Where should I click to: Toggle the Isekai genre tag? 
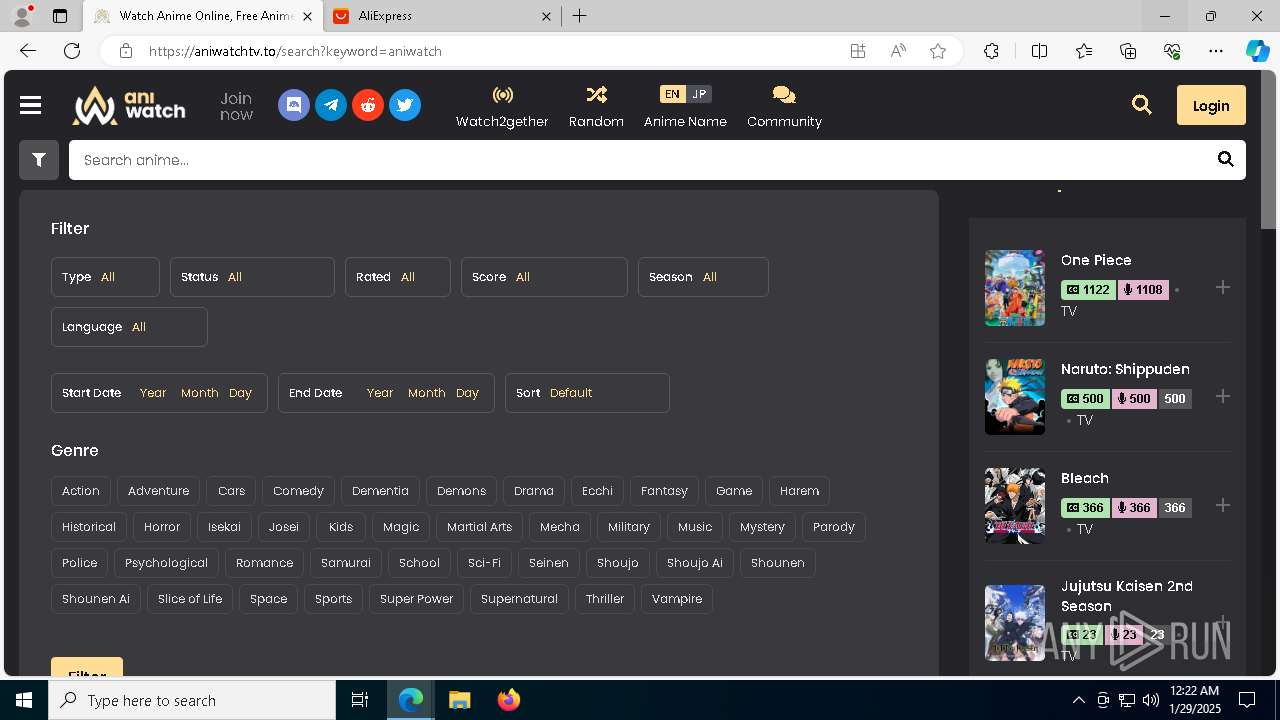(x=224, y=527)
